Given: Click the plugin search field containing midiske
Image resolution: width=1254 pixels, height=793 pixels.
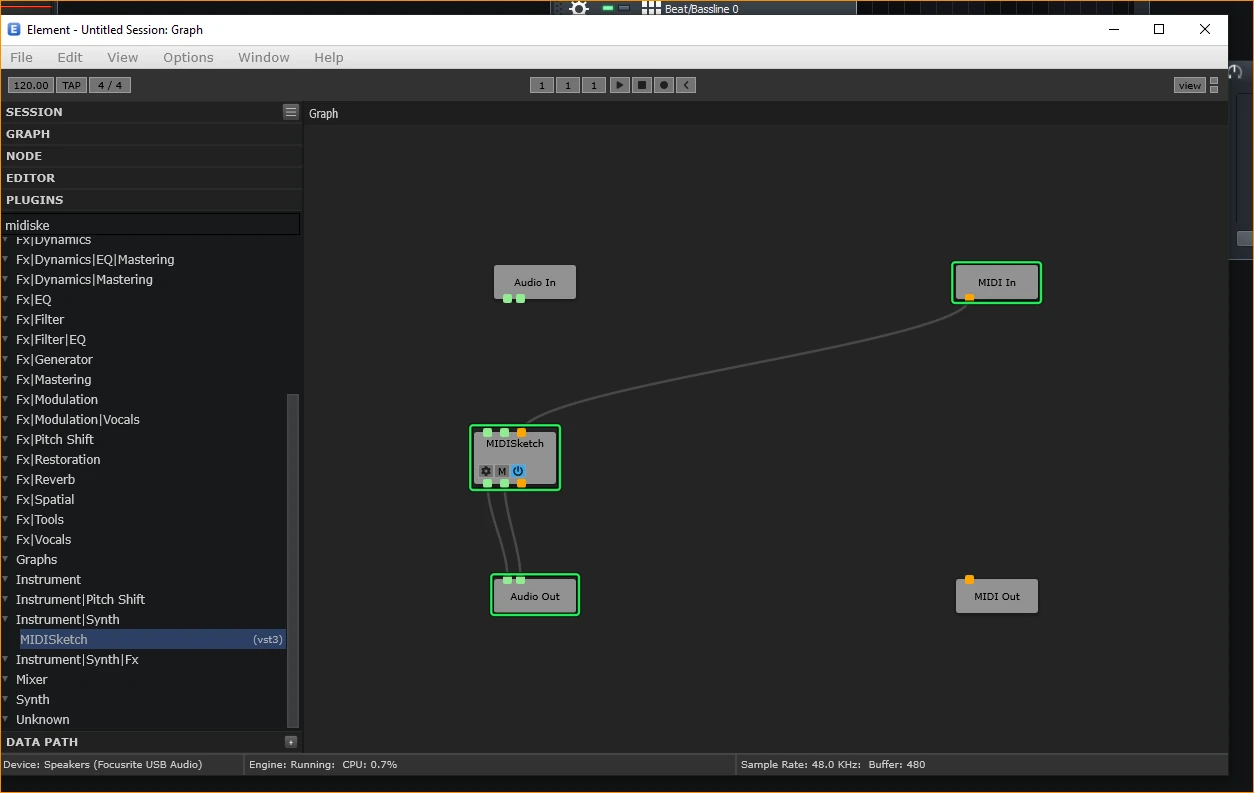Looking at the screenshot, I should (150, 225).
